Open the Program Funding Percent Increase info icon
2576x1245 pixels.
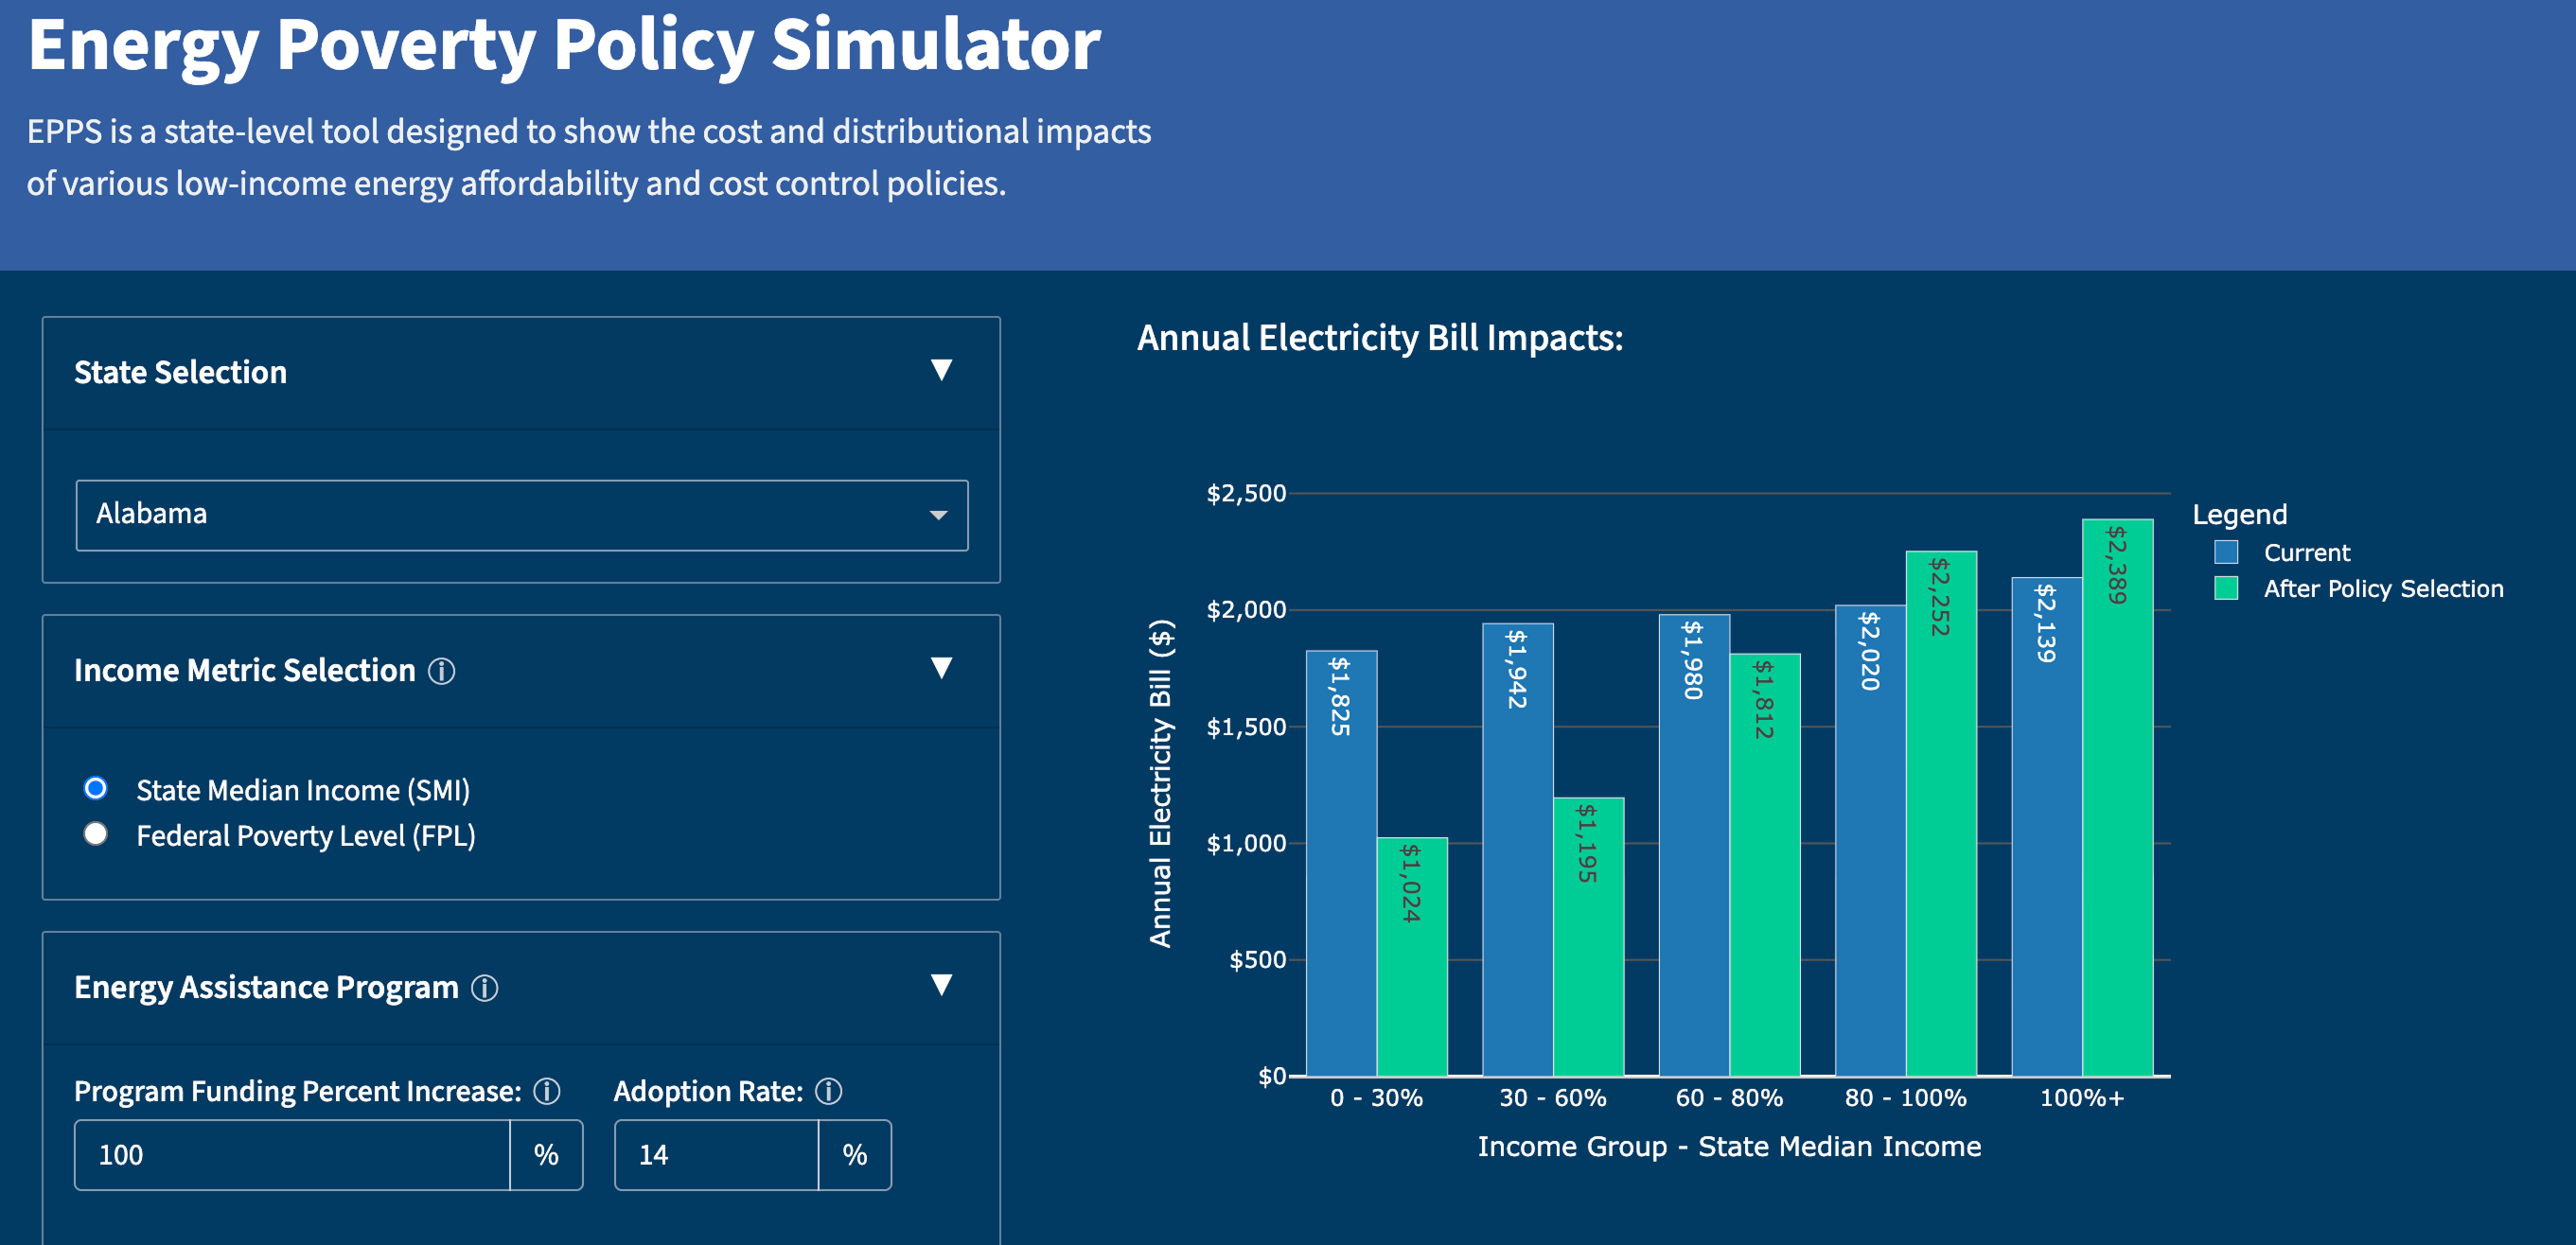tap(546, 1092)
